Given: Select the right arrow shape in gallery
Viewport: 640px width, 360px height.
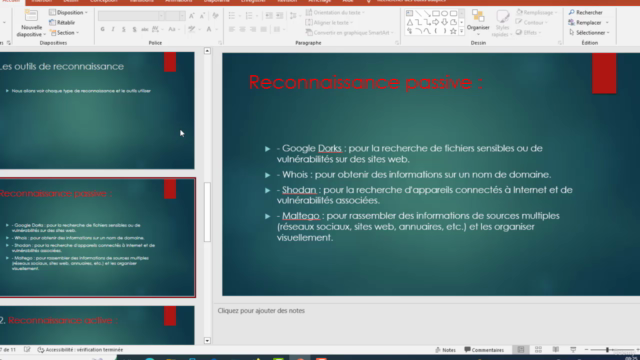Looking at the screenshot, I should (436, 22).
